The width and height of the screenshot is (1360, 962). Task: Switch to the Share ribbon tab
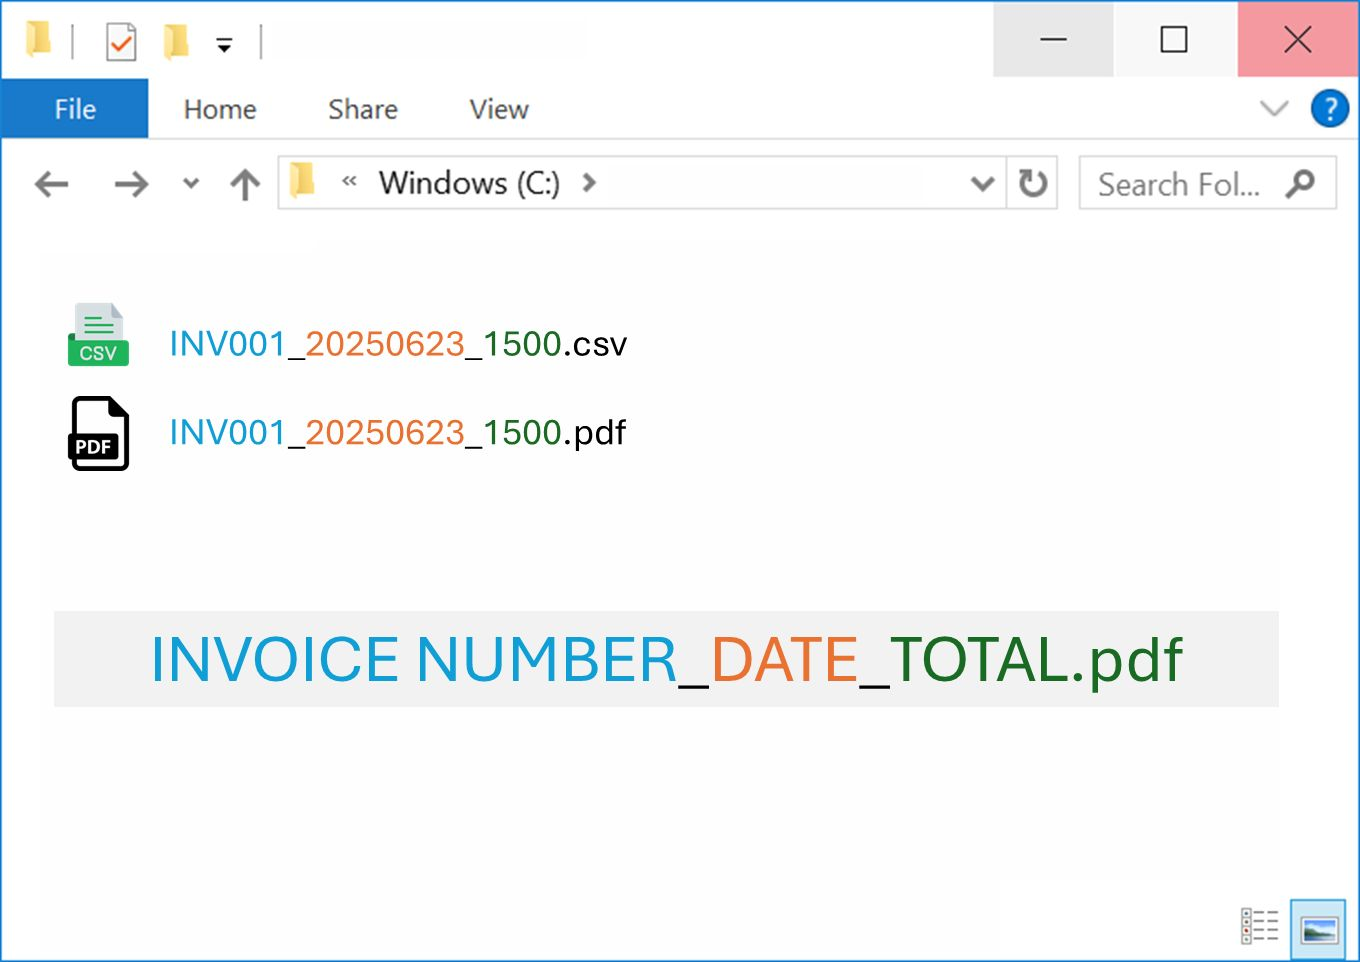click(x=362, y=109)
